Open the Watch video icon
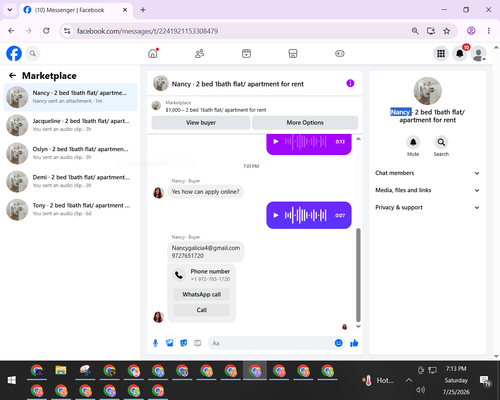Screen dimensions: 500x400 (246, 53)
